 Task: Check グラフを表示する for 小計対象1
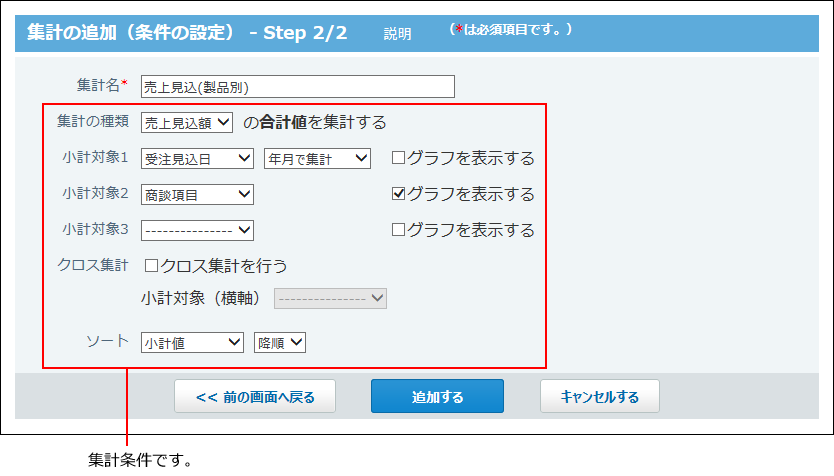398,158
